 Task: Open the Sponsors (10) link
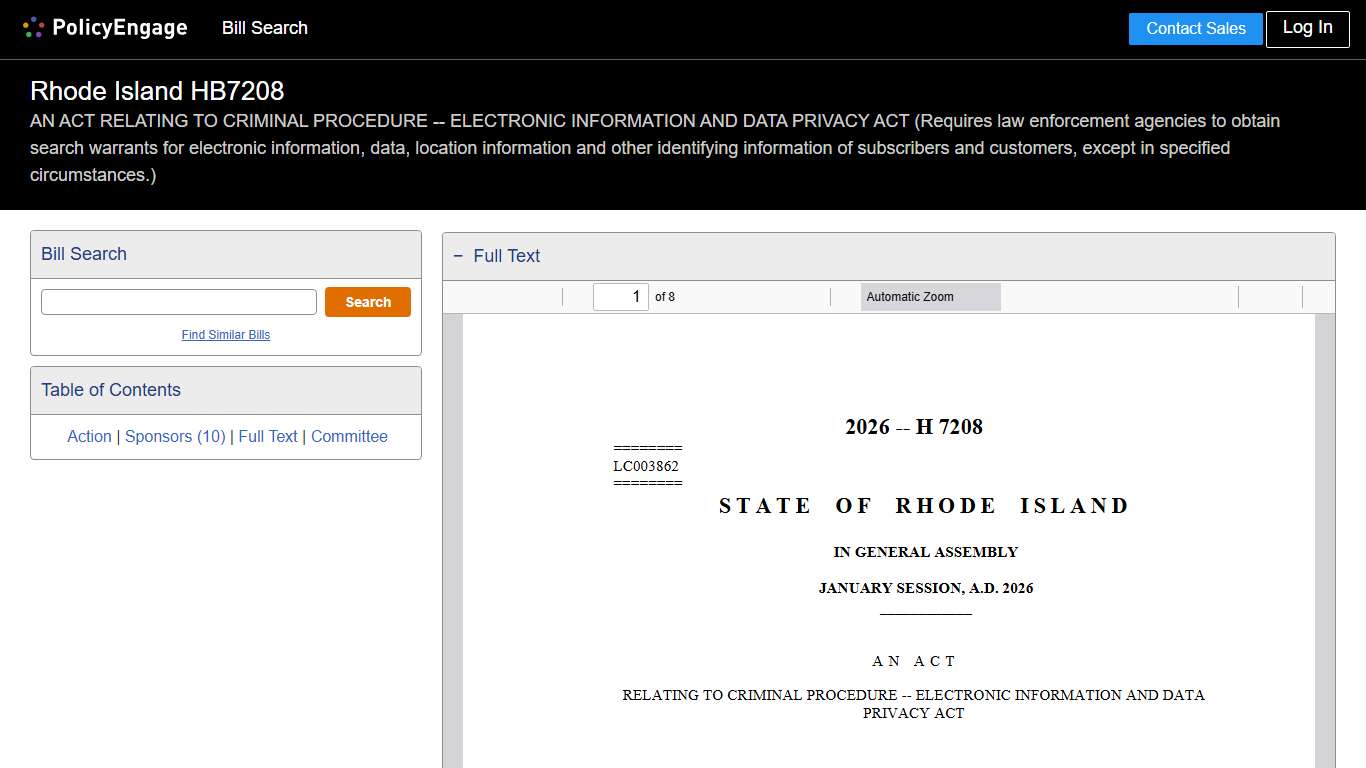[x=174, y=436]
